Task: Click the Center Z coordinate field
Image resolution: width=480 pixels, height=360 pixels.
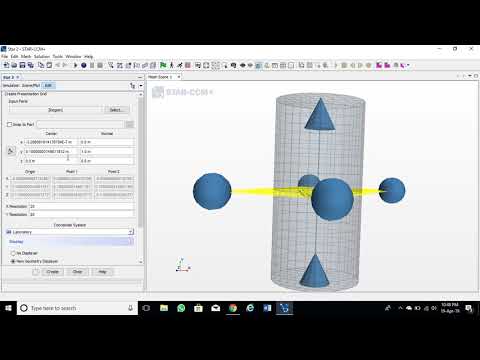Action: coord(51,161)
